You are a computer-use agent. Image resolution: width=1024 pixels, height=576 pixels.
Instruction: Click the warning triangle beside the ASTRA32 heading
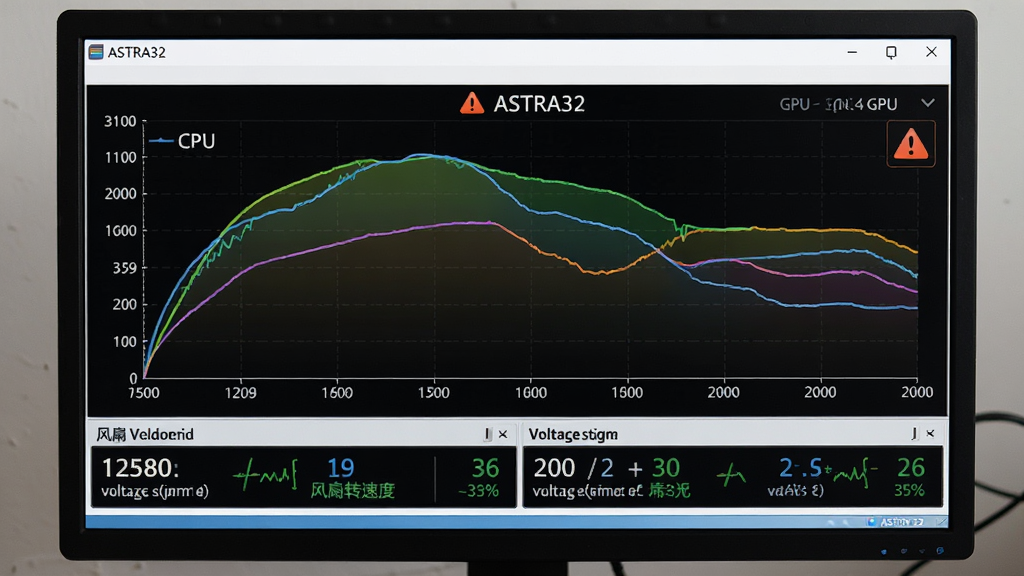[472, 103]
